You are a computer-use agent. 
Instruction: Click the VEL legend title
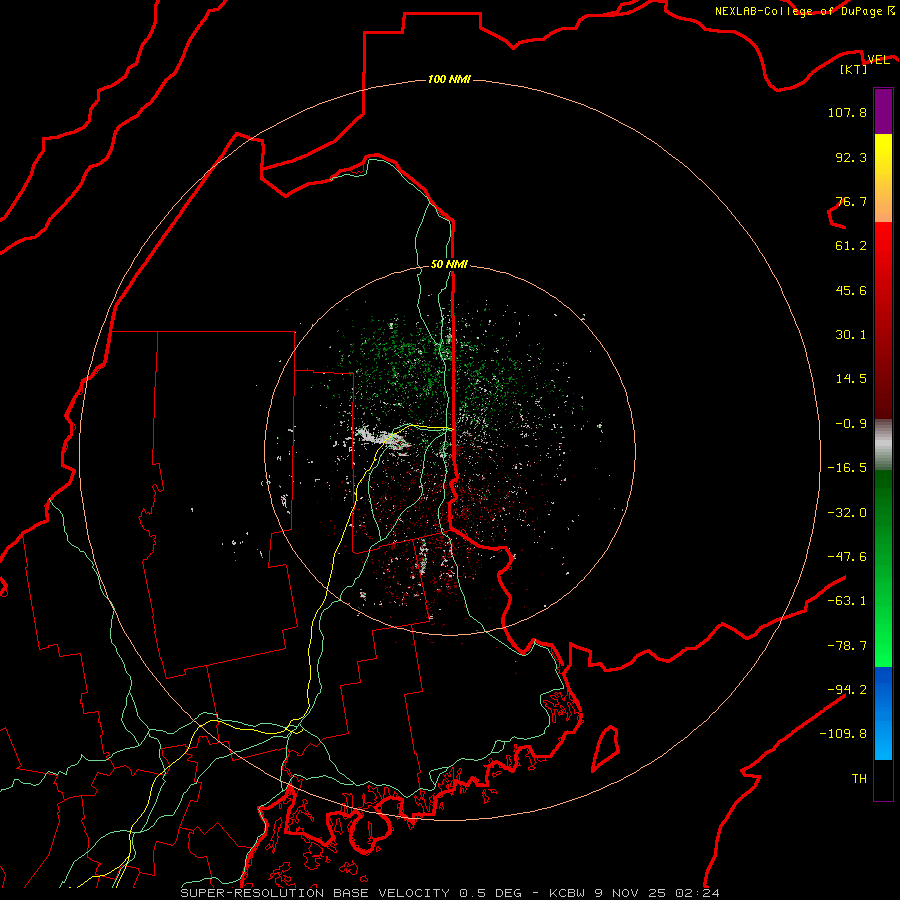pyautogui.click(x=878, y=59)
